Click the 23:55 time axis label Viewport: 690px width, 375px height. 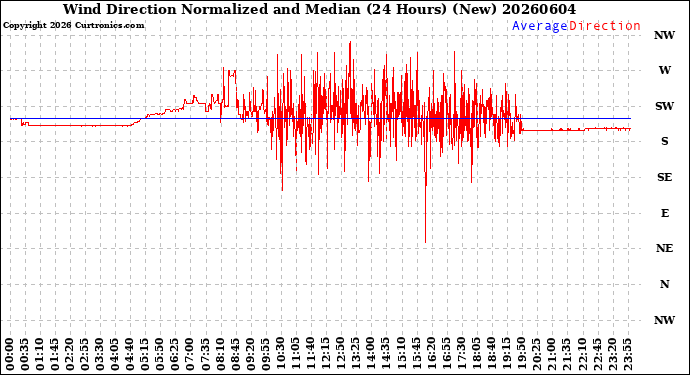click(627, 355)
